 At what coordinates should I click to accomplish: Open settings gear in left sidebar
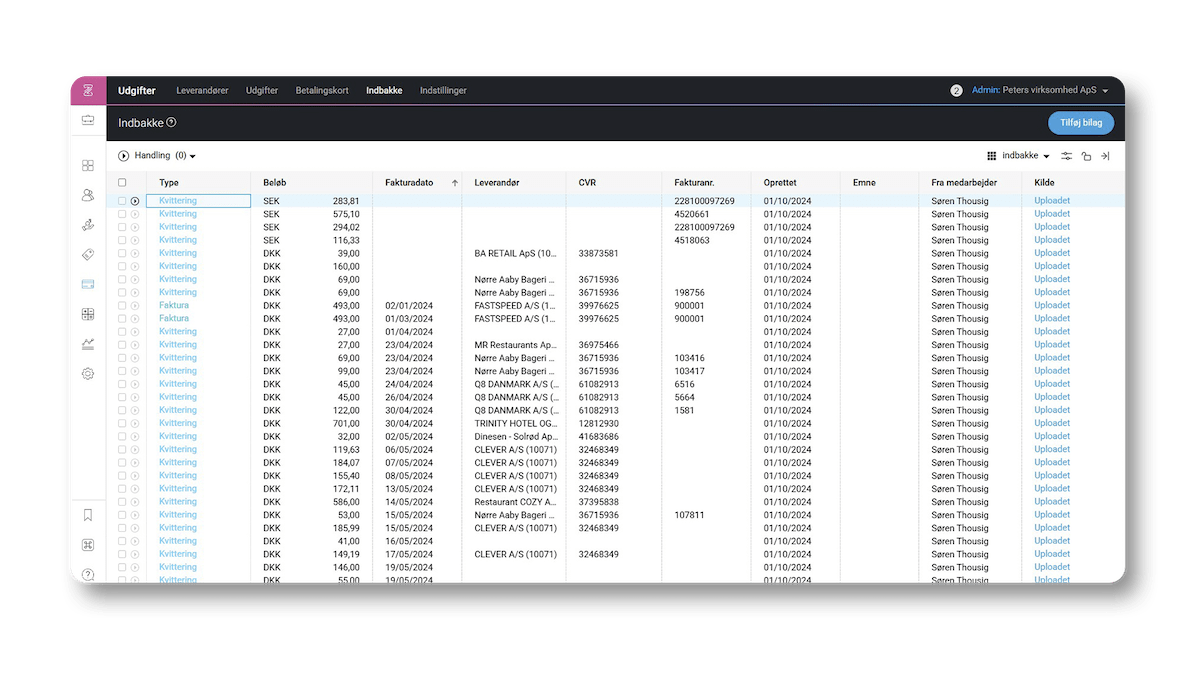pyautogui.click(x=88, y=374)
